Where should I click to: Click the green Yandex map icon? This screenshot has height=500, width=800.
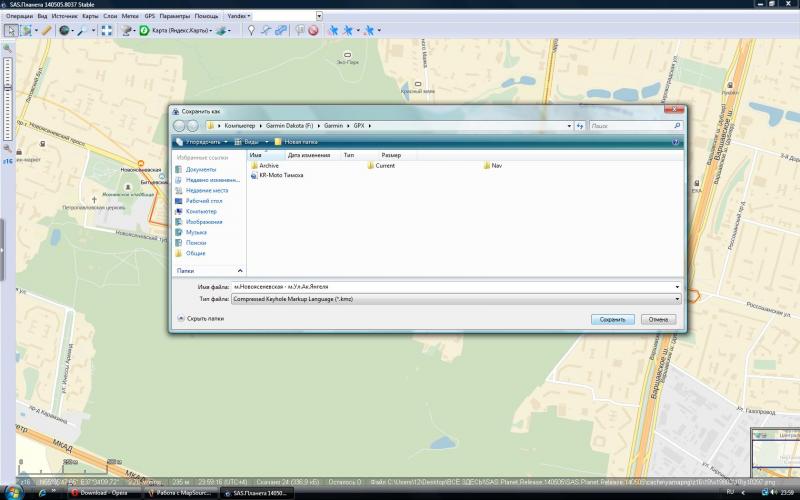[144, 31]
